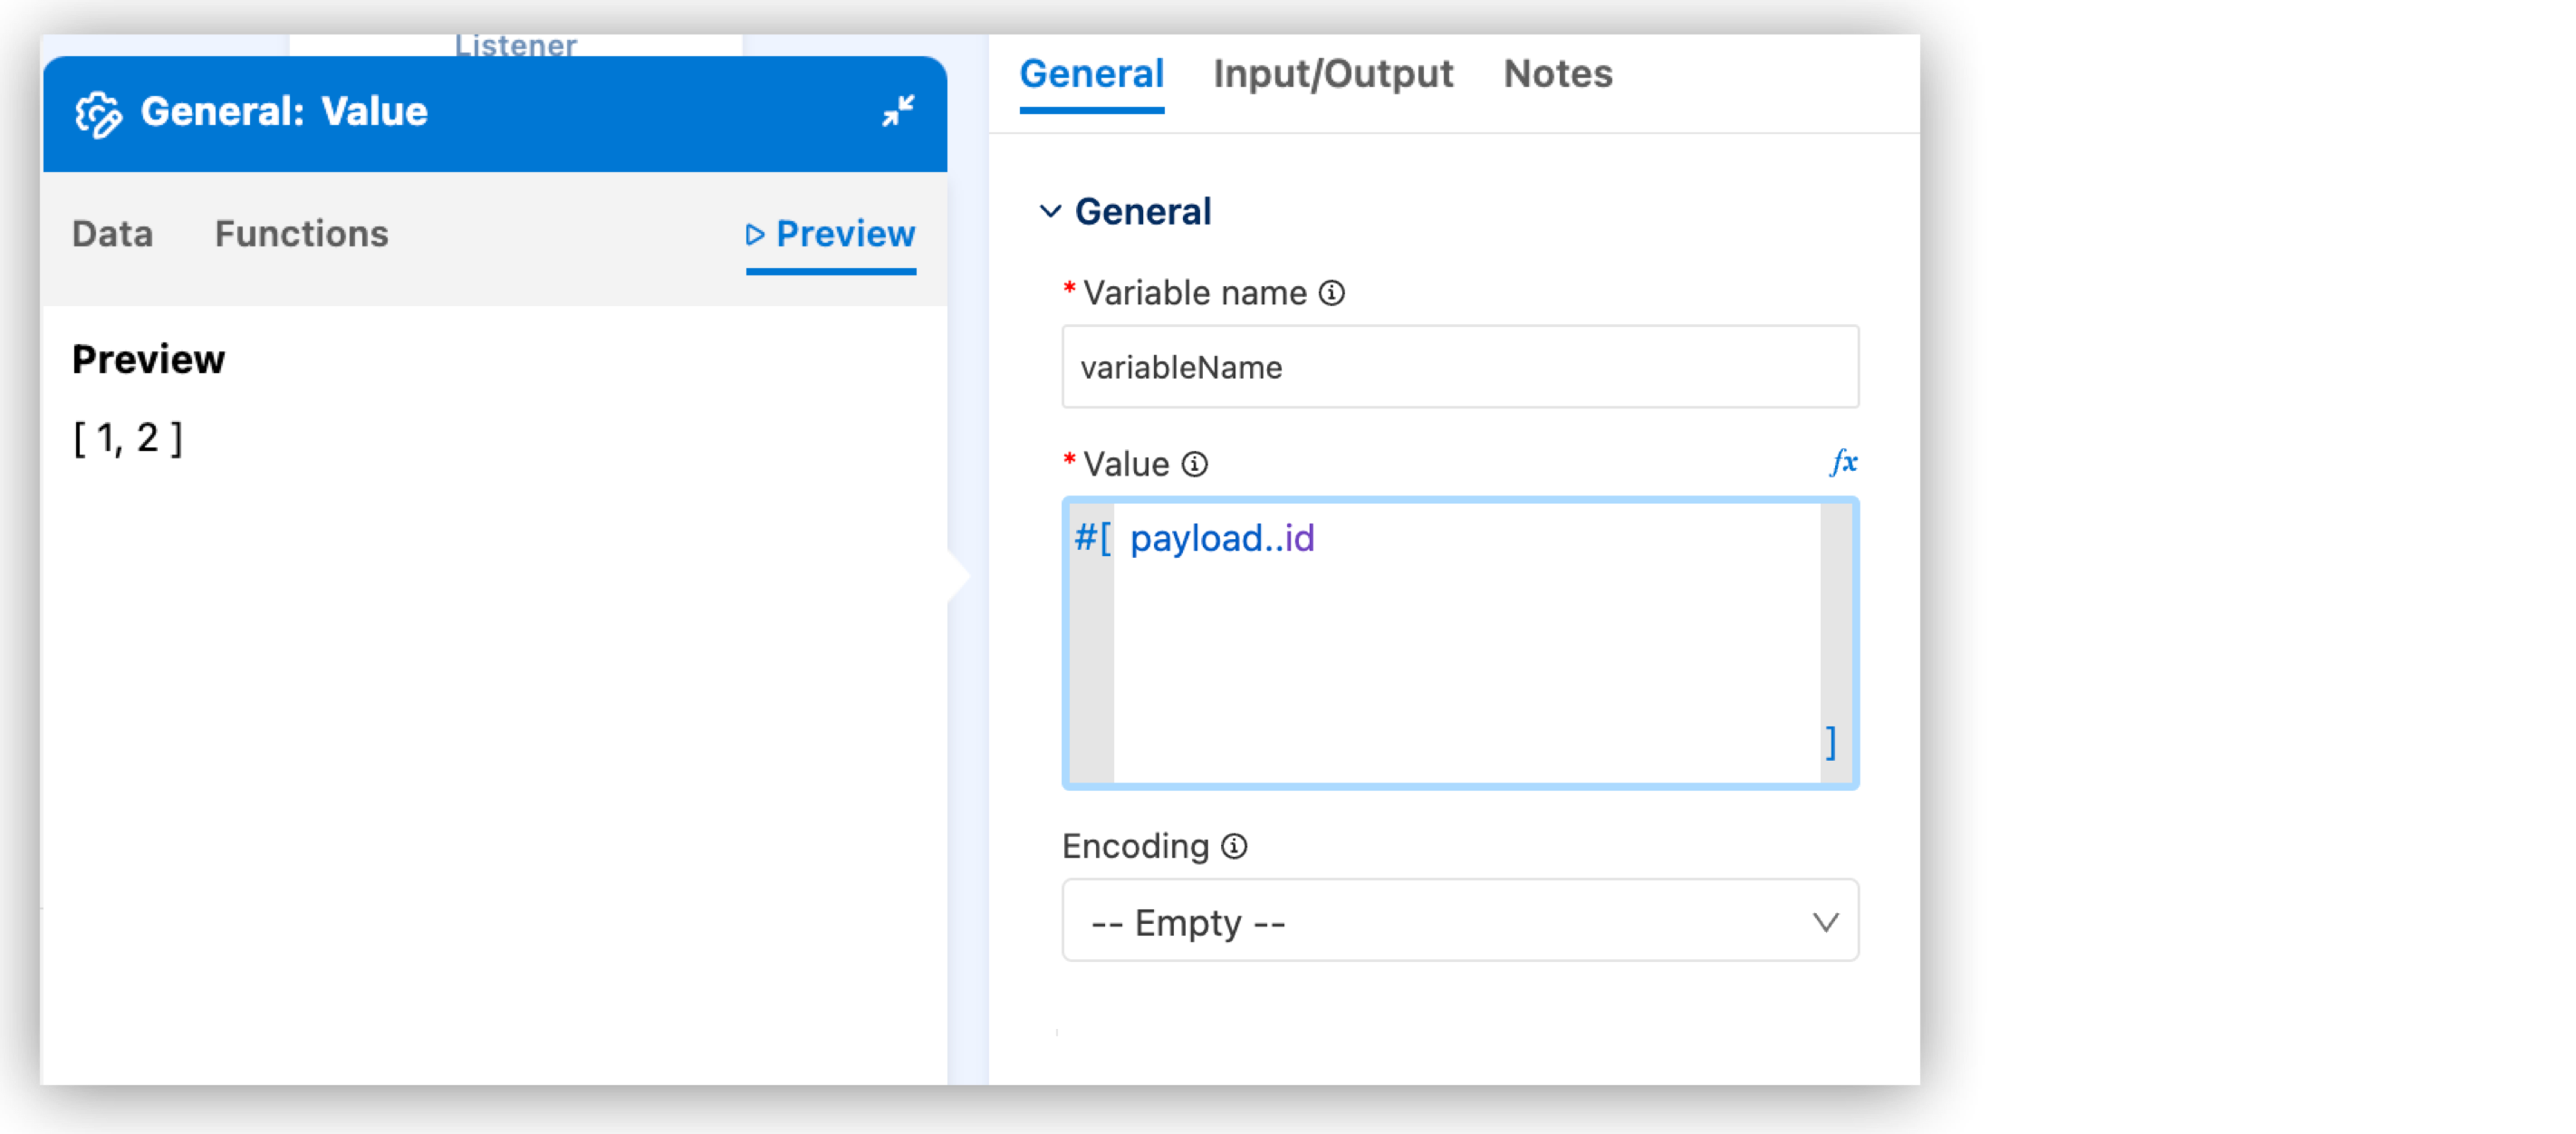Open the Notes tab
Viewport: 2576px width, 1134px height.
(x=1557, y=74)
